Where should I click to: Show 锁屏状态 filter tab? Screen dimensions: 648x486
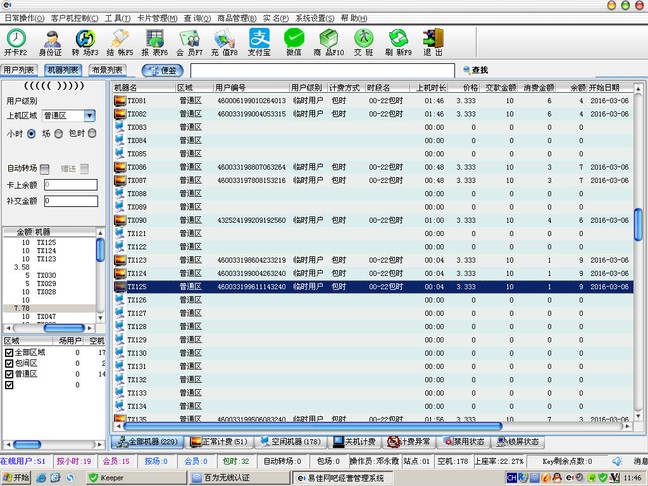point(517,442)
